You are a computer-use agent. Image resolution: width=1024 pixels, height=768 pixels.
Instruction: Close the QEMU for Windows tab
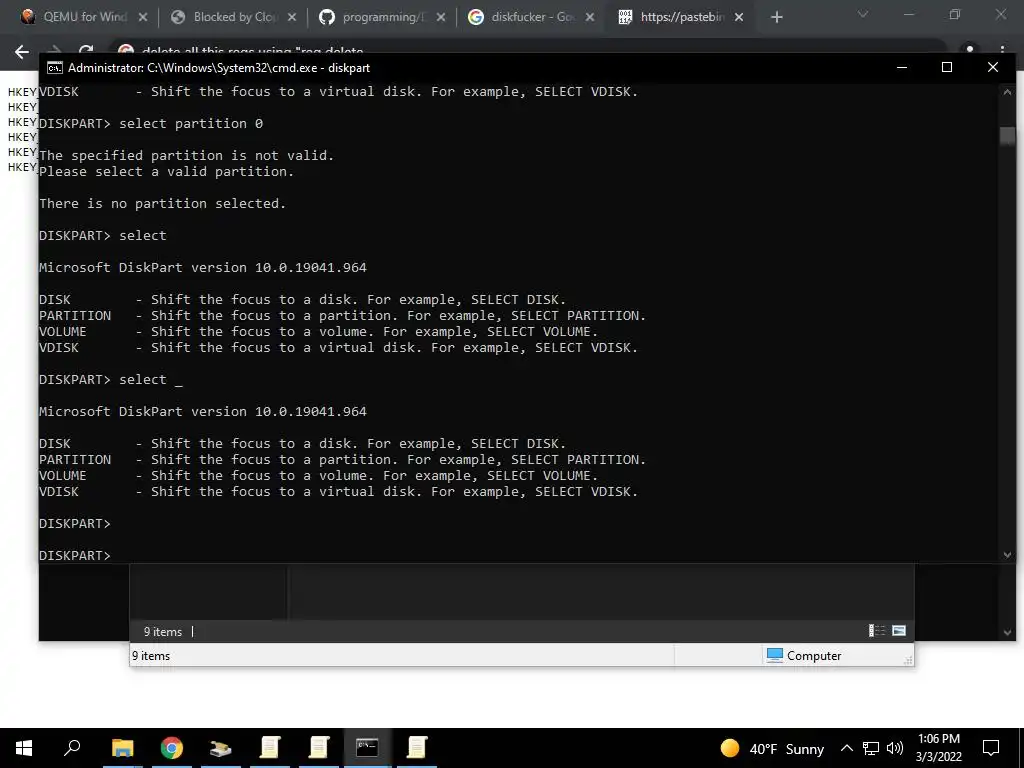tap(143, 18)
